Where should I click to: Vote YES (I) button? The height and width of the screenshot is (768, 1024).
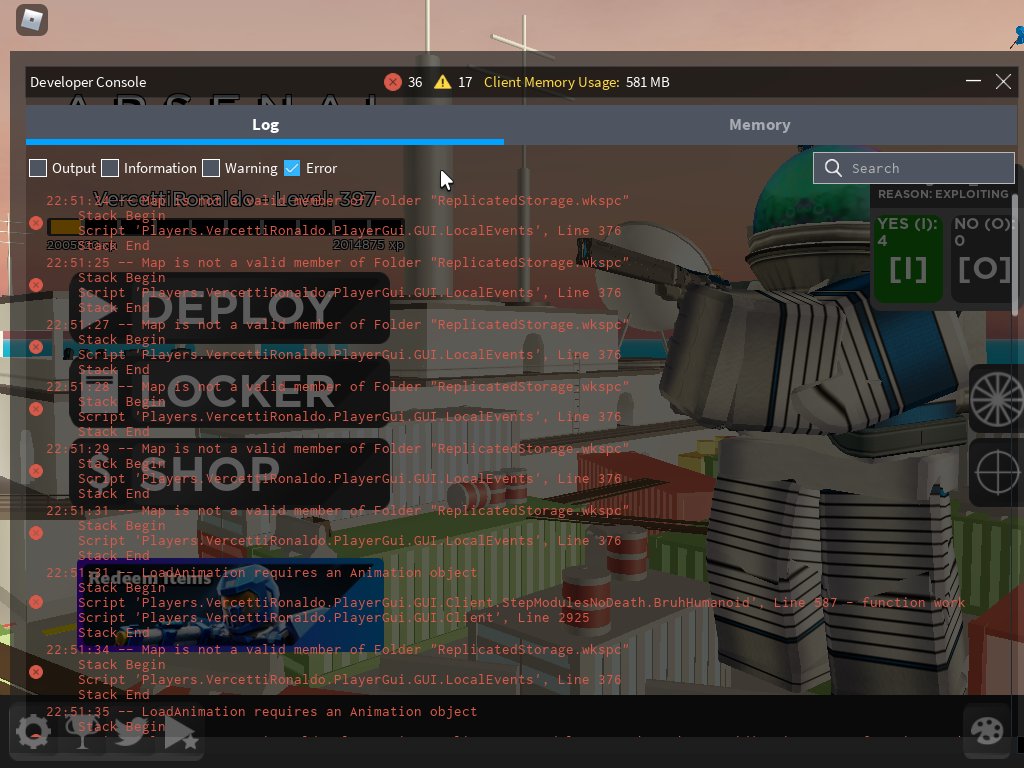(x=908, y=259)
